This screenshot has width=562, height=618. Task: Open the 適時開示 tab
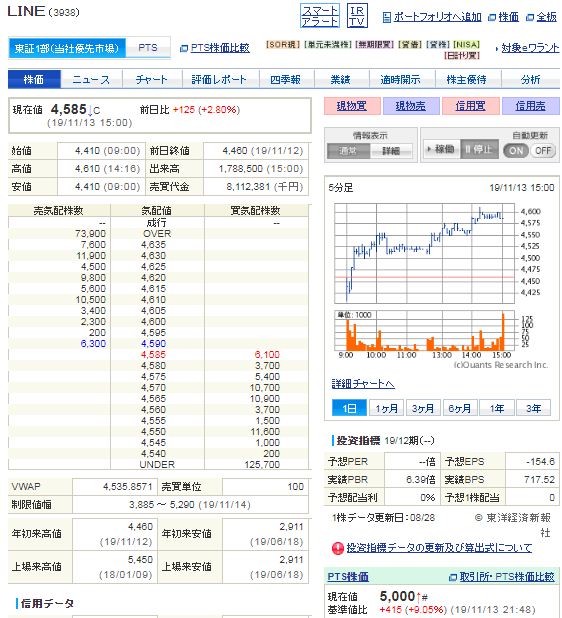click(402, 80)
